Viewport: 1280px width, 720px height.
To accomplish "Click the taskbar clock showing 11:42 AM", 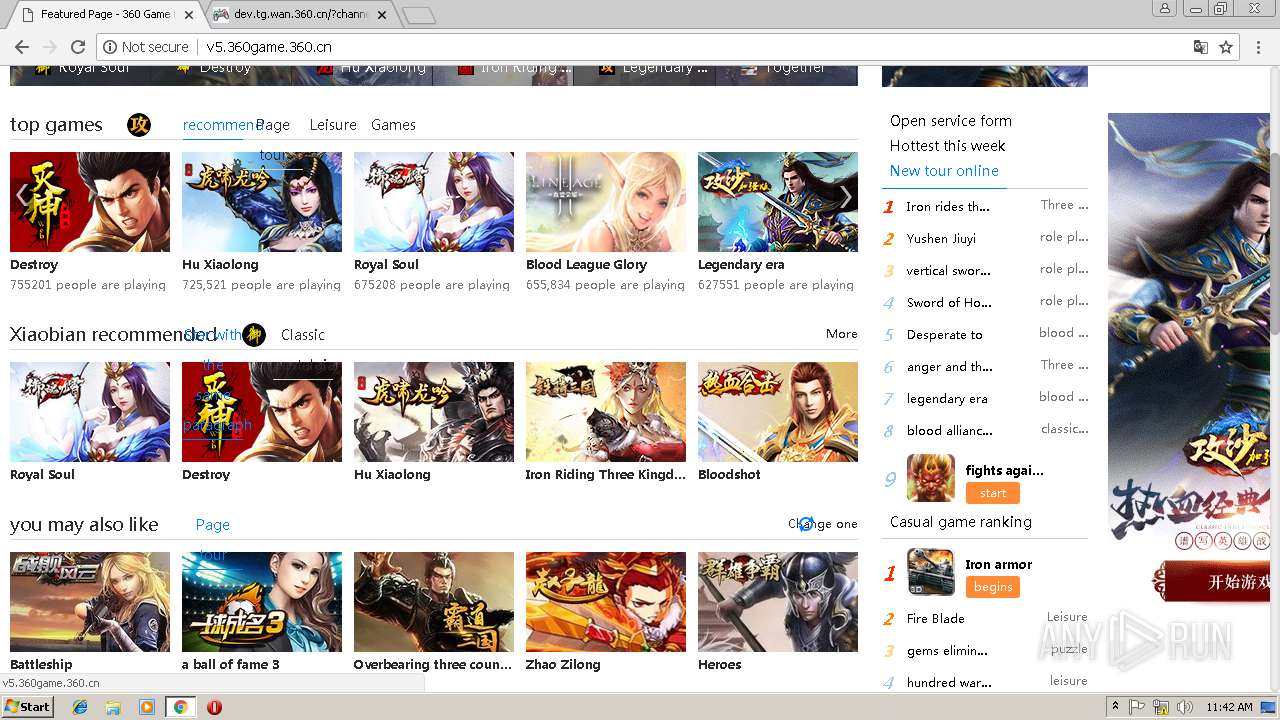I will tap(1229, 707).
